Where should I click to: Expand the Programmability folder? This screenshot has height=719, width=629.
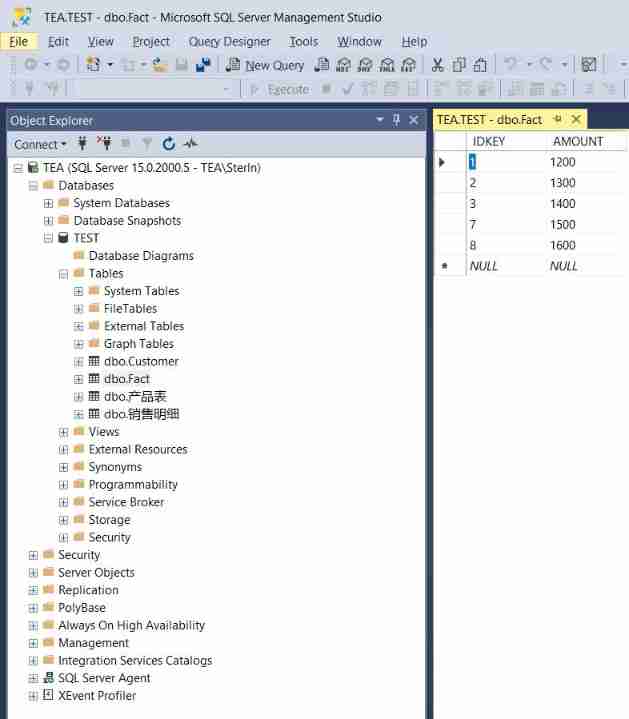pos(63,485)
